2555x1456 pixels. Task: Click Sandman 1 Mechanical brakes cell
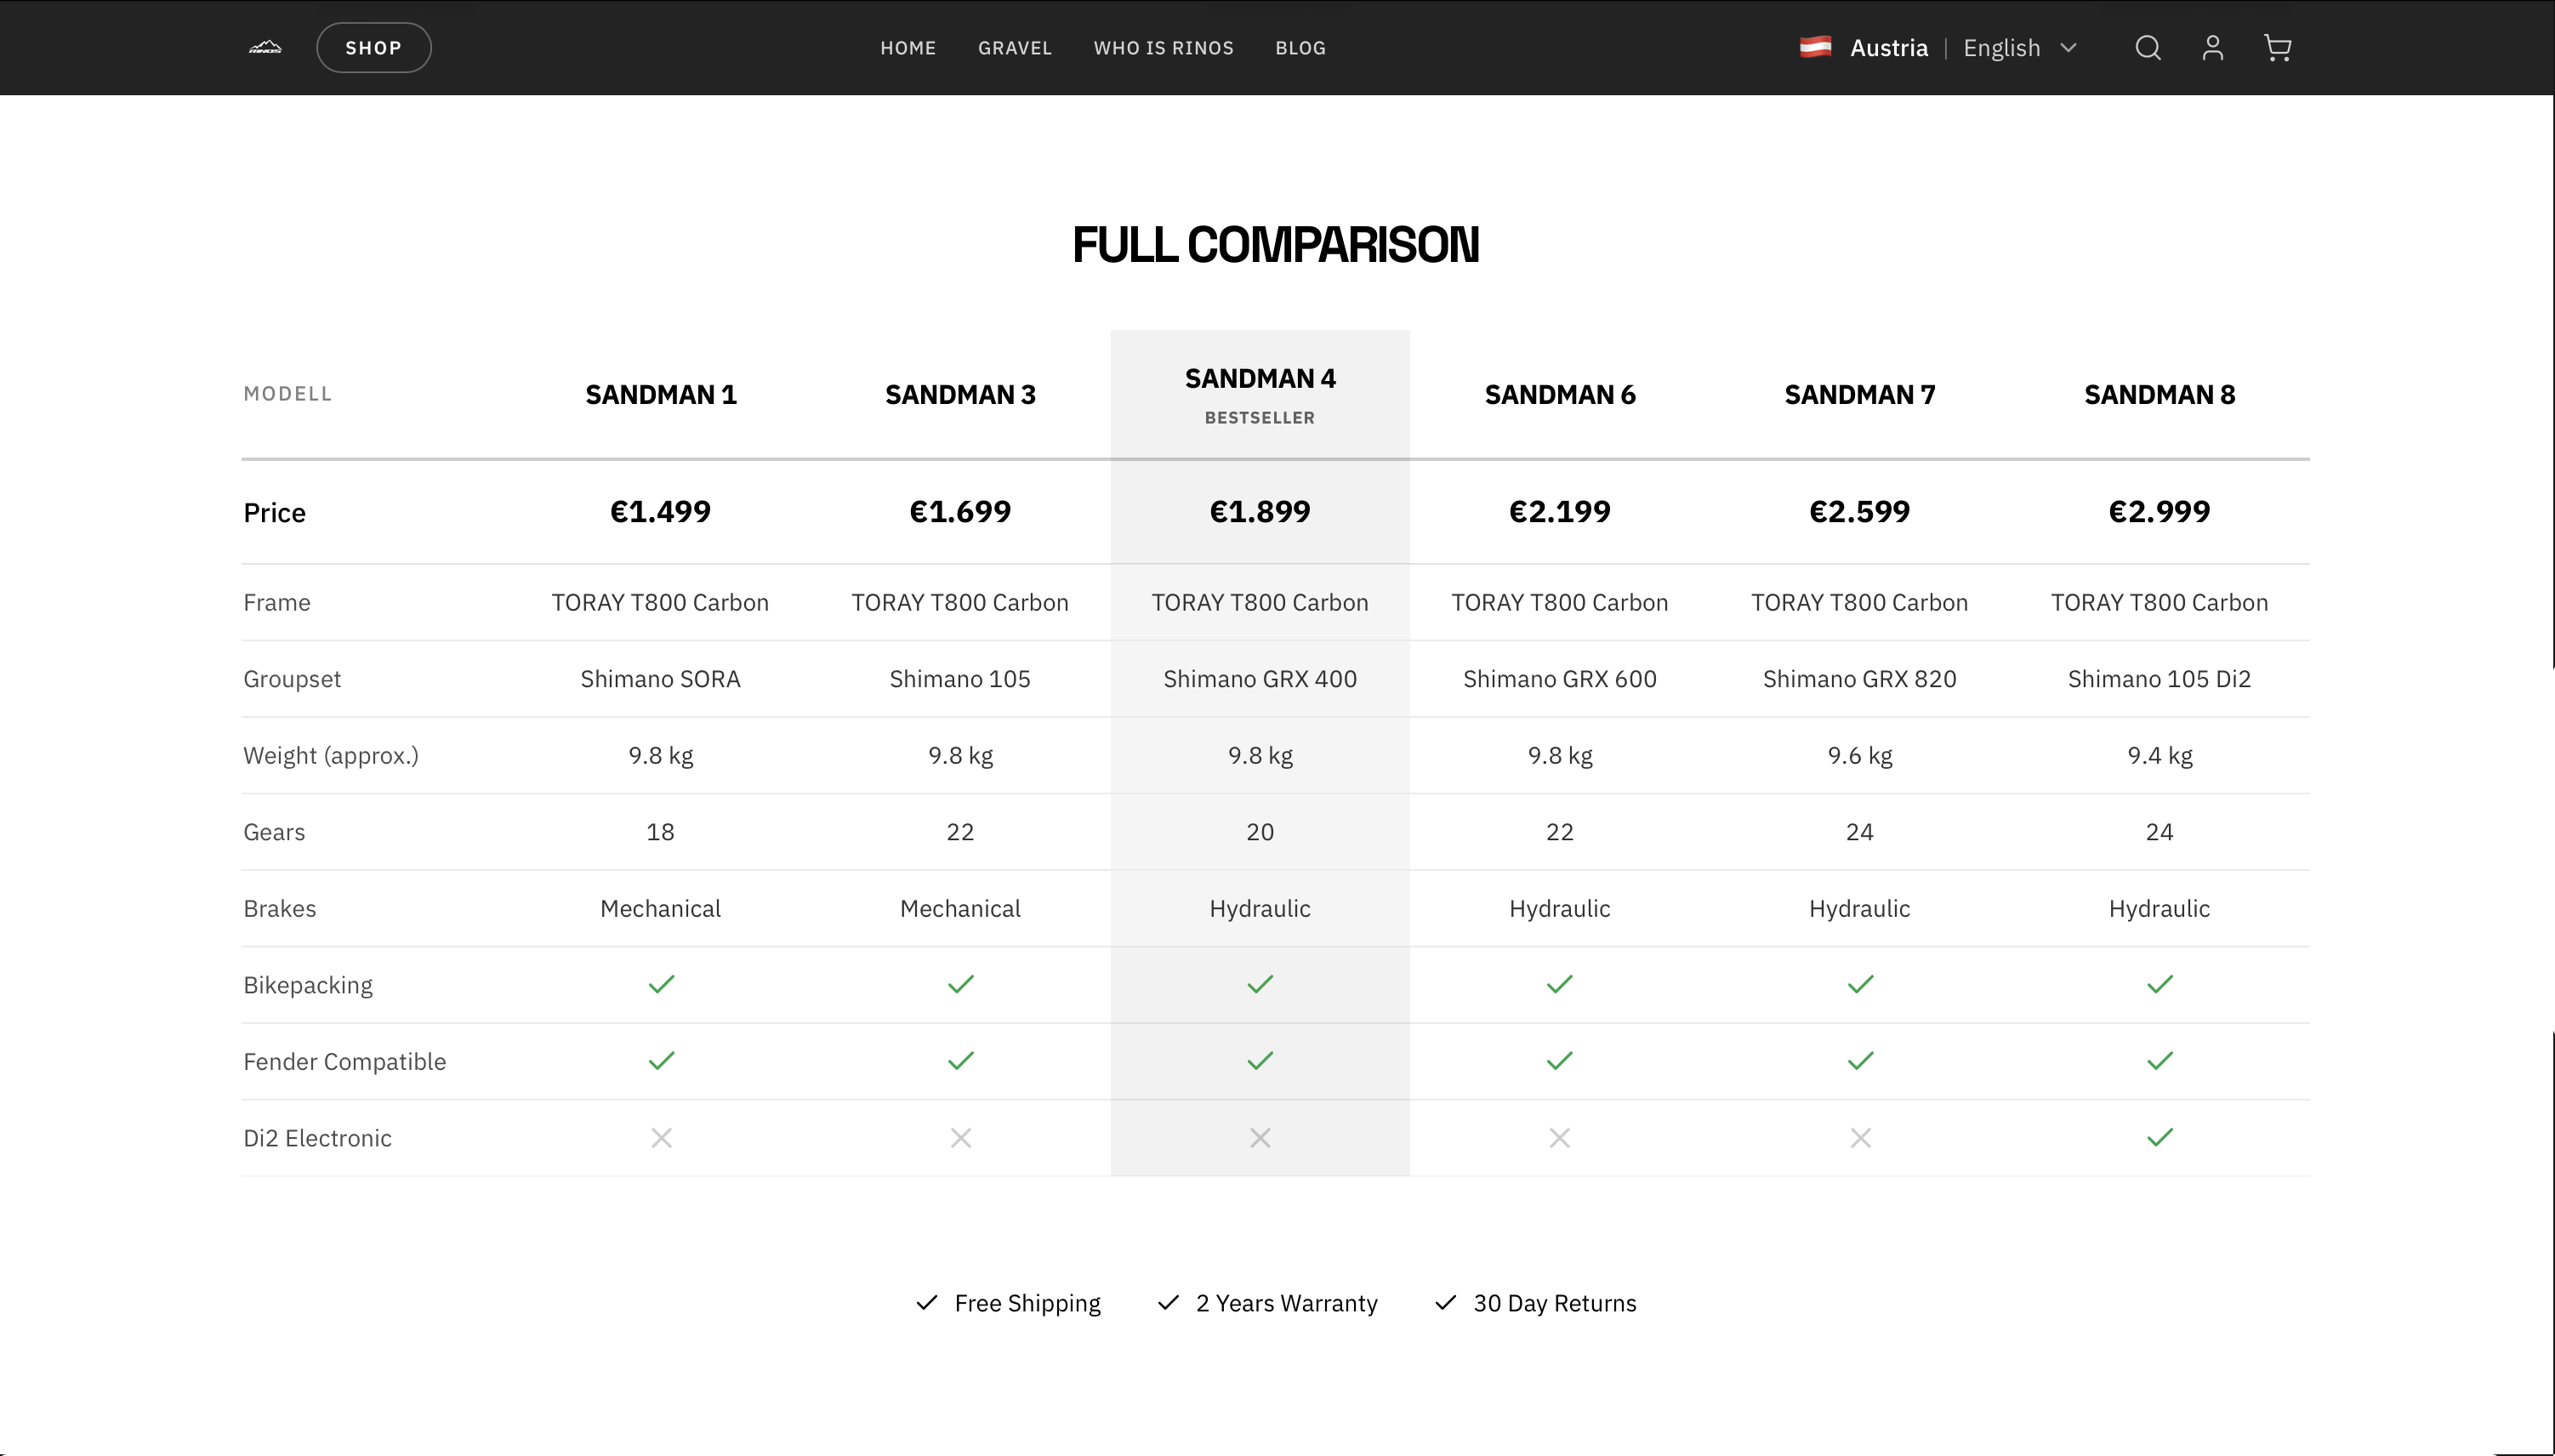(x=661, y=909)
